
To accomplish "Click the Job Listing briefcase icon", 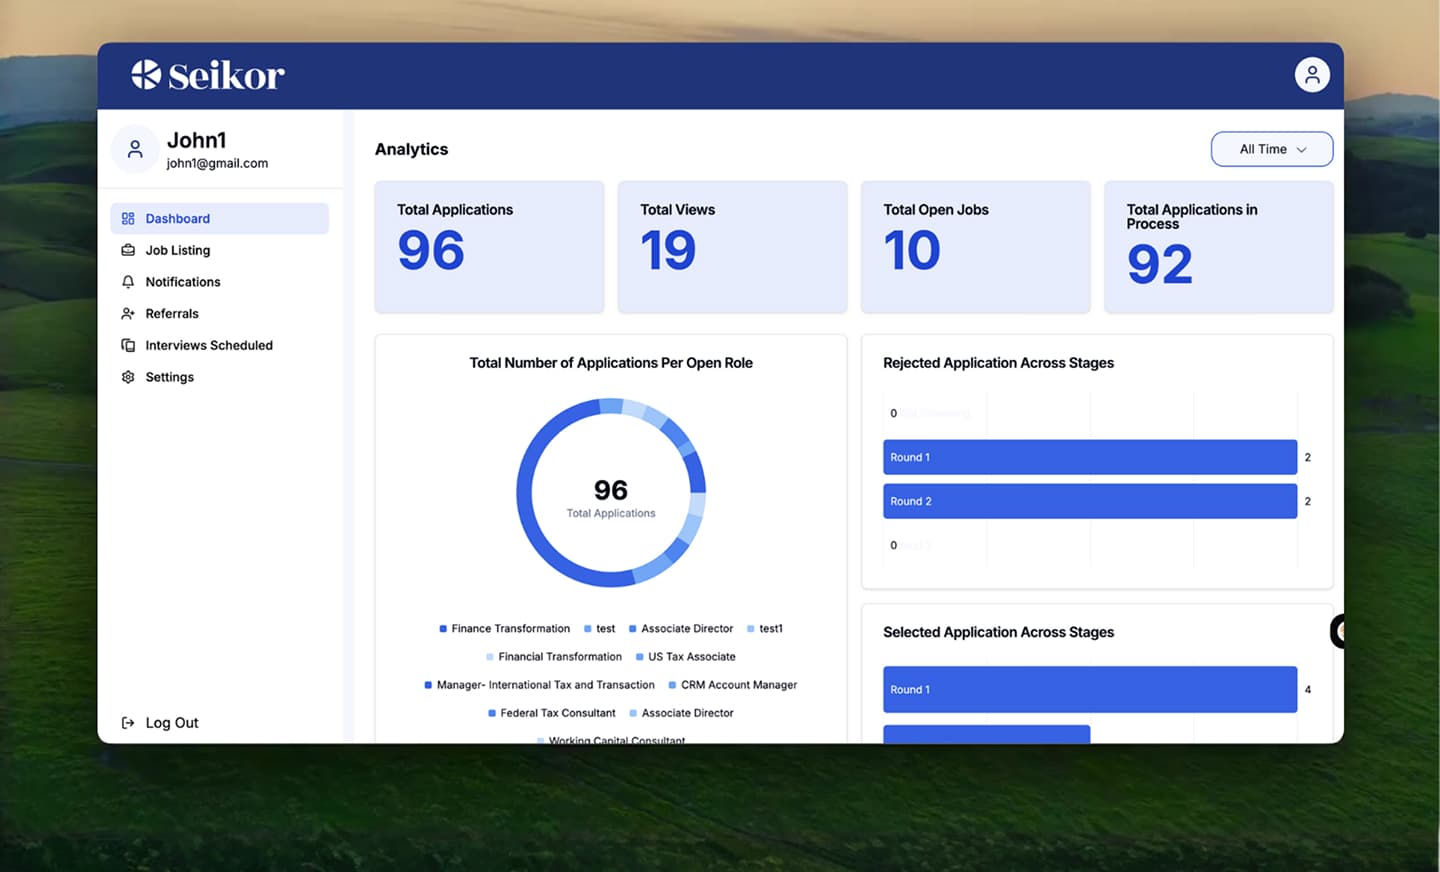I will [128, 251].
